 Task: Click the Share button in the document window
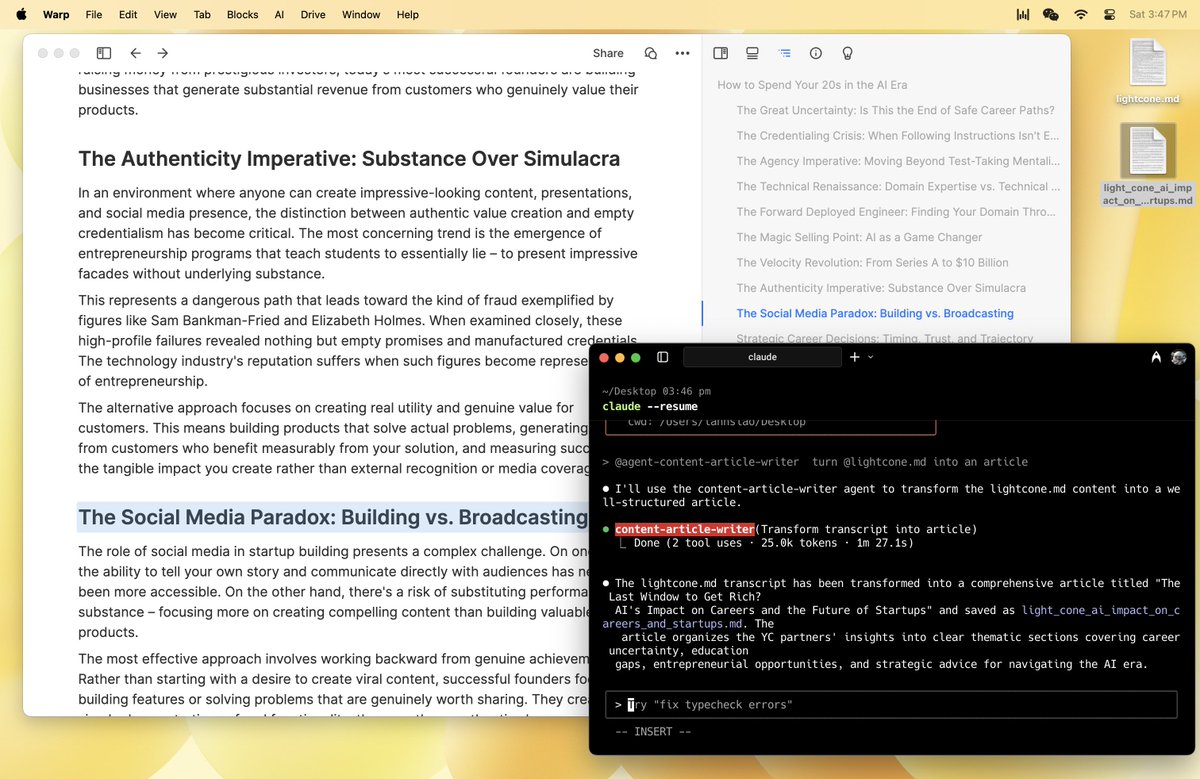(x=608, y=53)
